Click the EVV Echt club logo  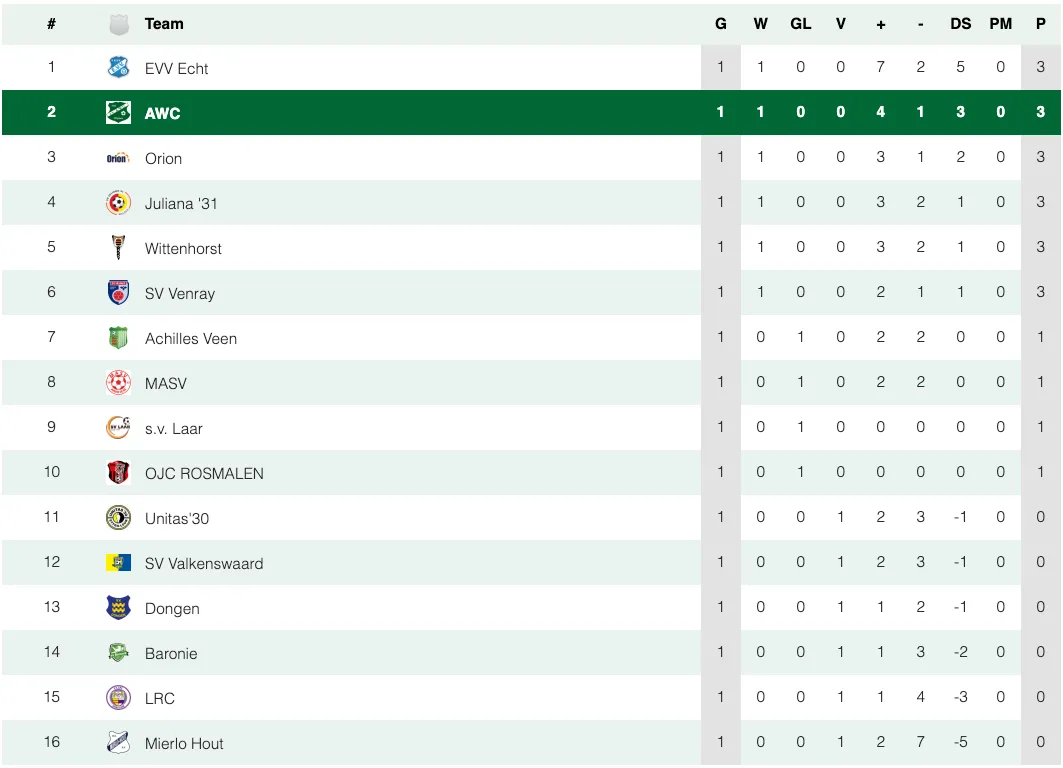point(118,68)
